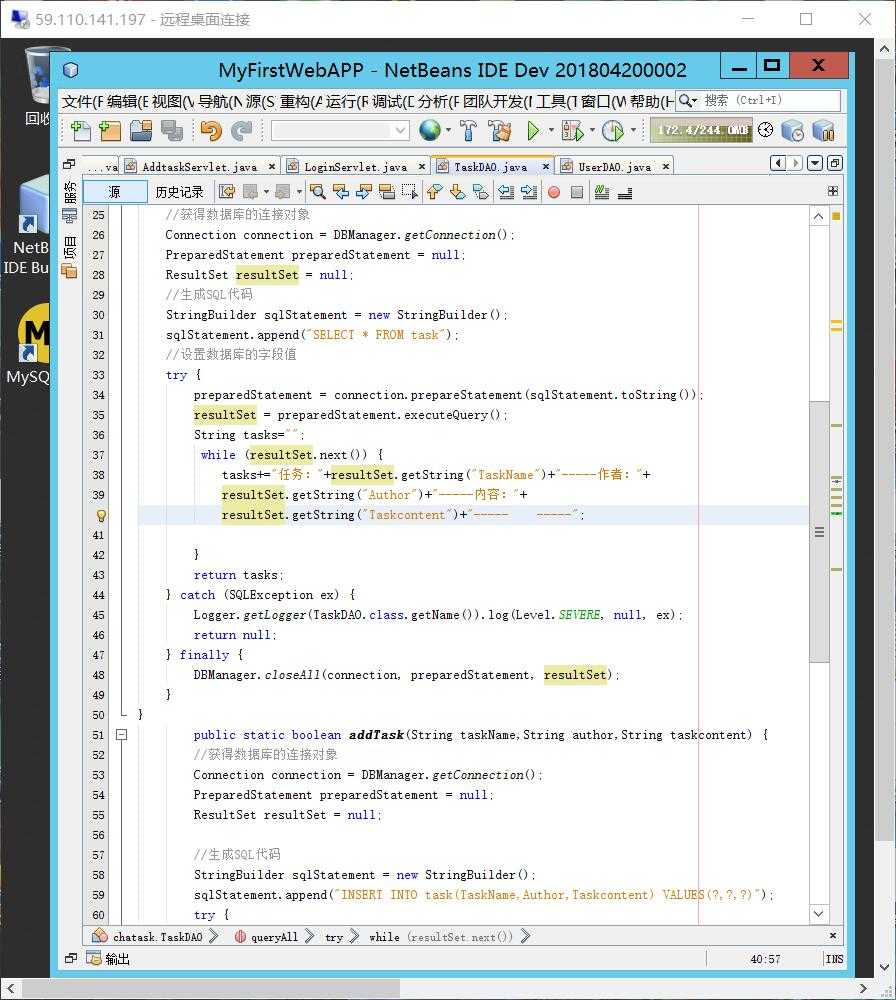The width and height of the screenshot is (896, 1000).
Task: Switch to AddtaskServlet.java tab
Action: 200,166
